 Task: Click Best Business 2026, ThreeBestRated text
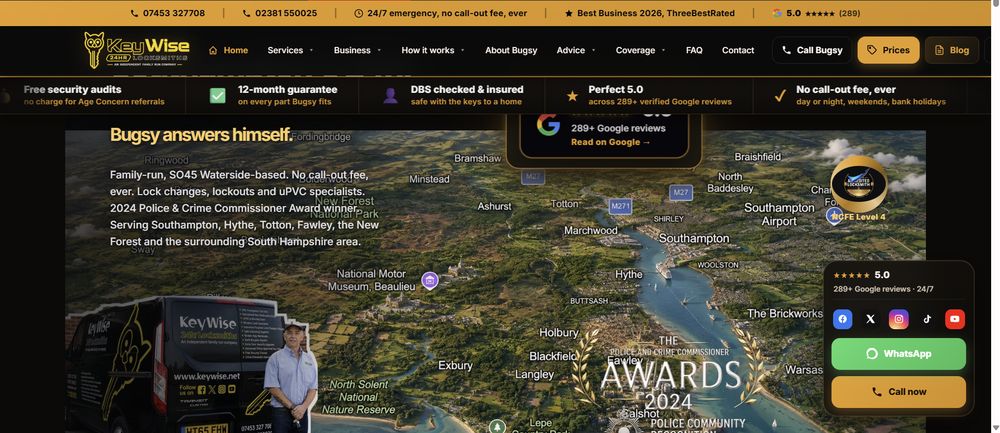656,13
